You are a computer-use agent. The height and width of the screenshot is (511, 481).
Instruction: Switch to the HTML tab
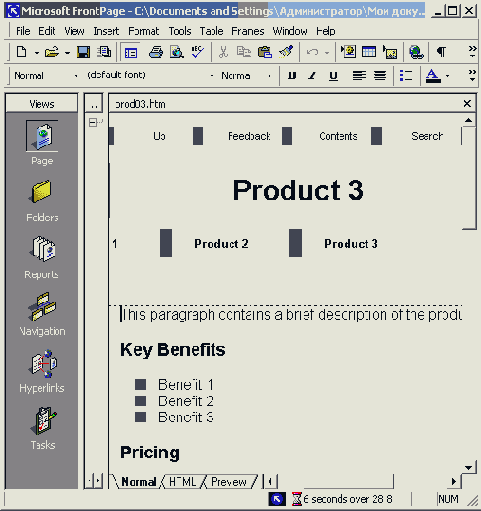click(x=183, y=482)
